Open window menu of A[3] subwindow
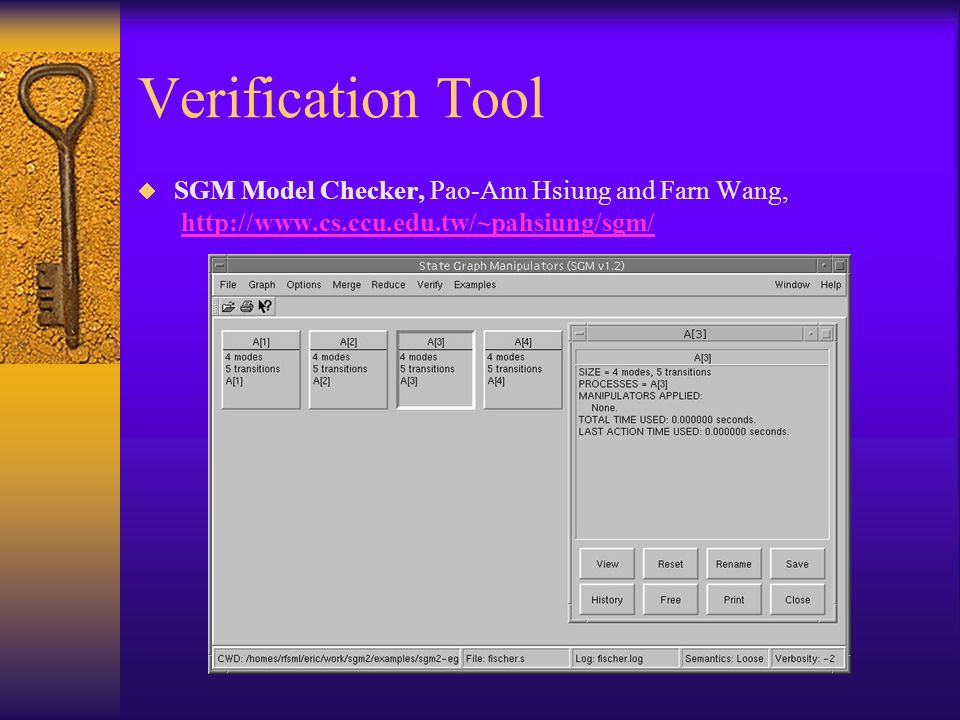Viewport: 960px width, 720px height. (580, 334)
